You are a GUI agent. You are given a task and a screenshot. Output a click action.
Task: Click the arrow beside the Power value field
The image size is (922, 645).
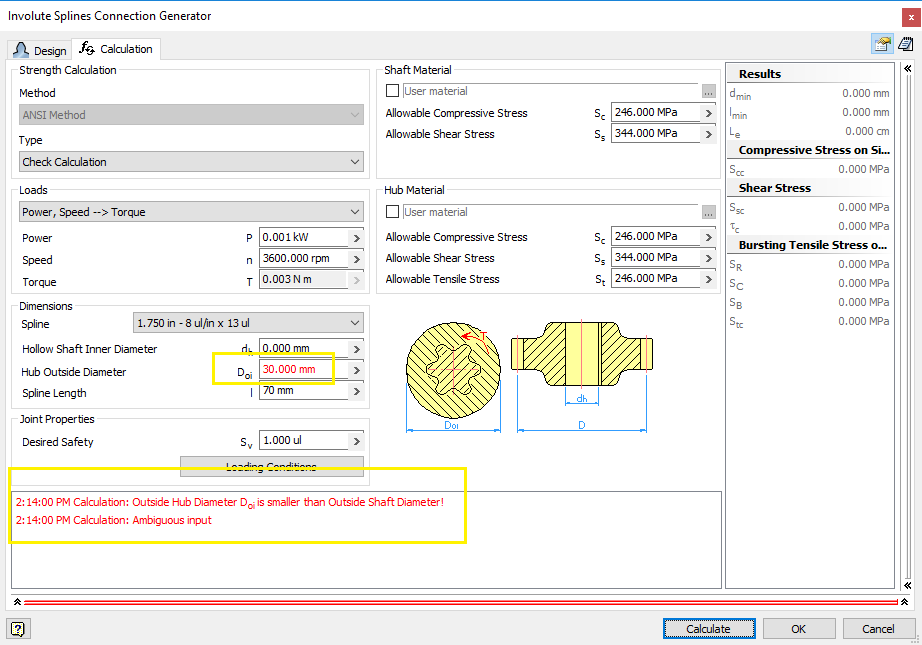tap(354, 237)
